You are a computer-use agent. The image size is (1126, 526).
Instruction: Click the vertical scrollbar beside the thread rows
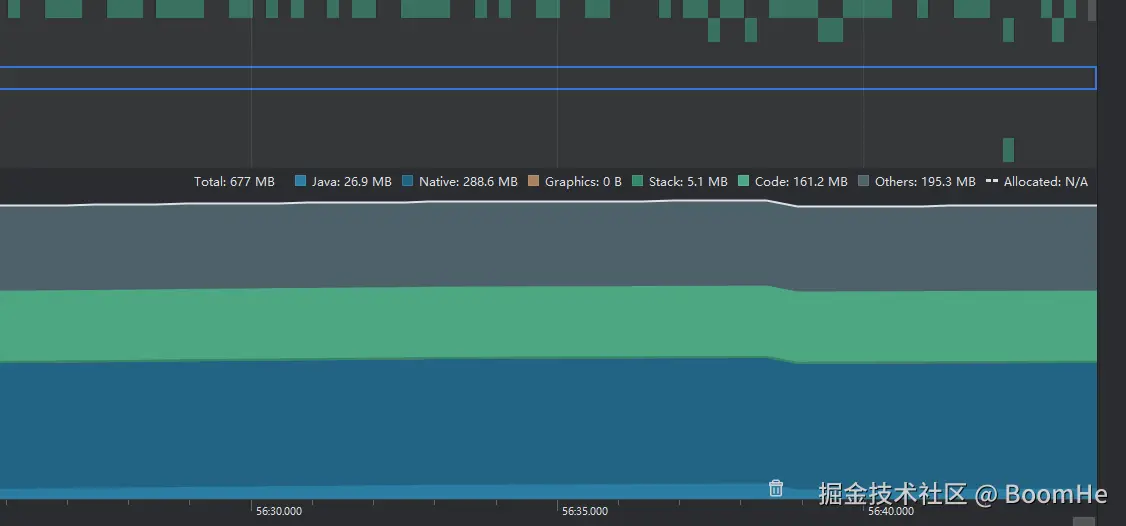[x=1092, y=10]
